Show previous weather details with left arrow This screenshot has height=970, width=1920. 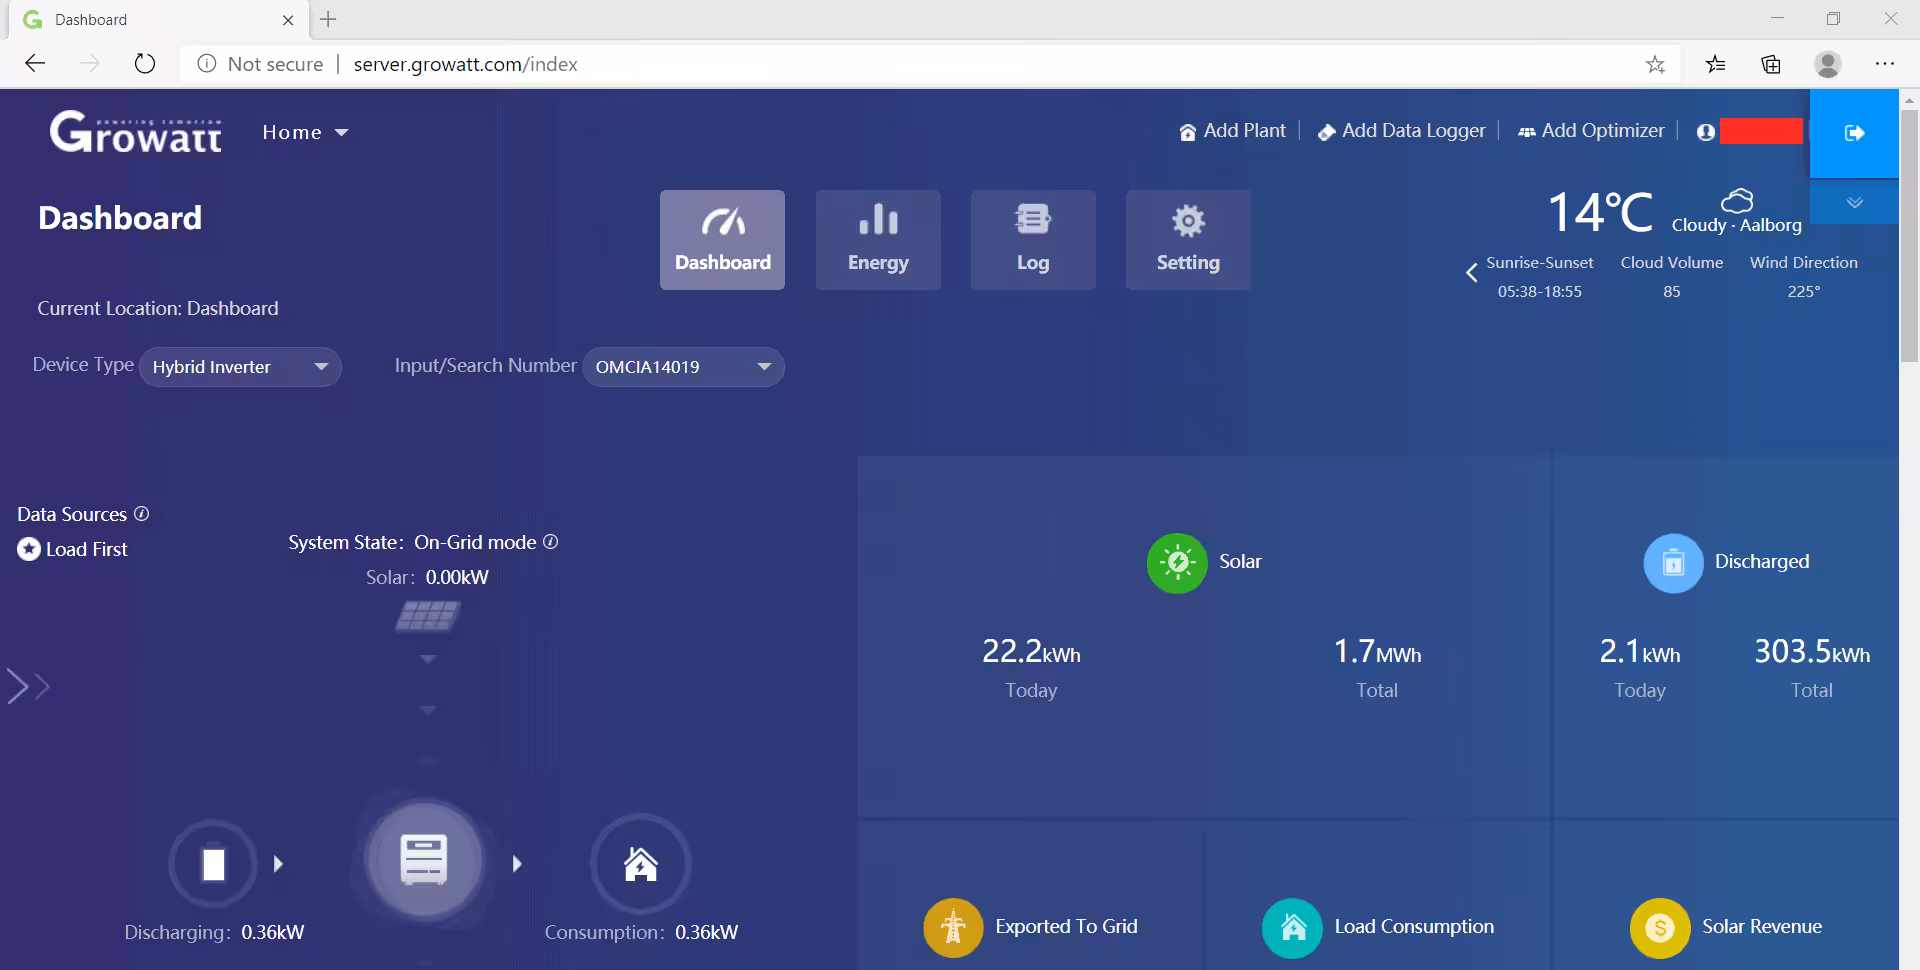[1471, 272]
